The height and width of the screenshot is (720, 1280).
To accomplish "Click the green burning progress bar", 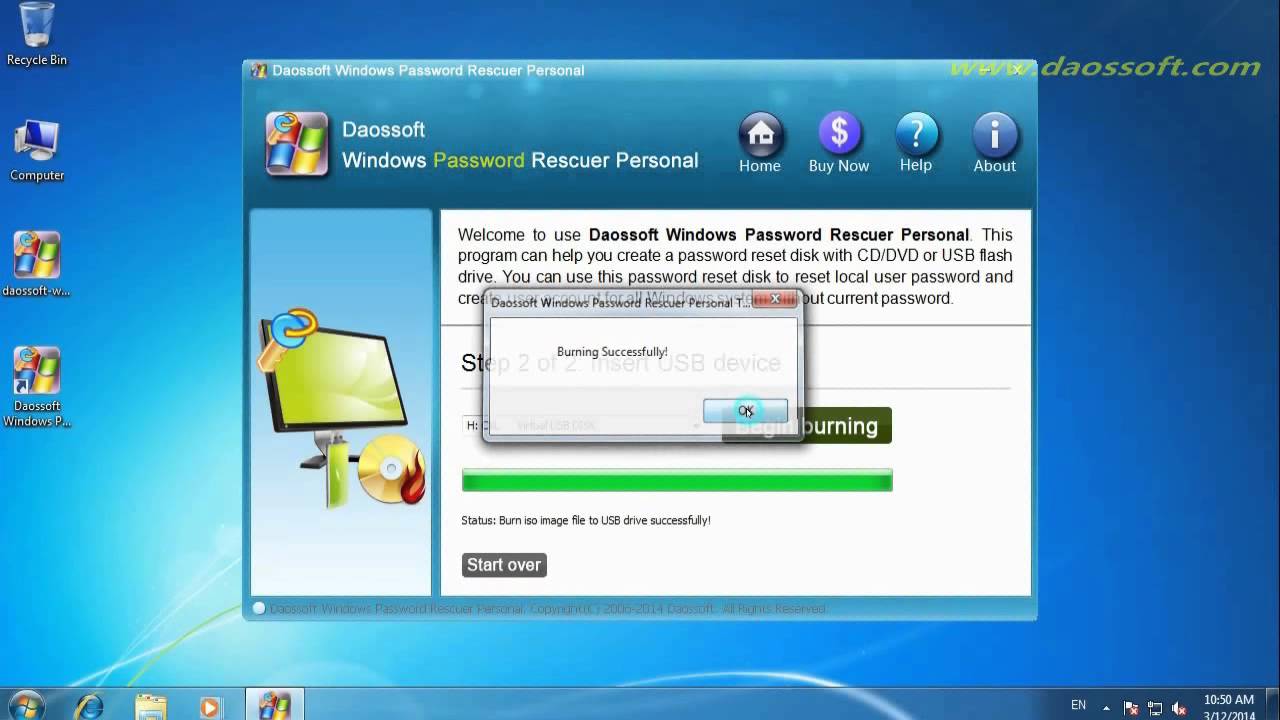I will pos(677,481).
